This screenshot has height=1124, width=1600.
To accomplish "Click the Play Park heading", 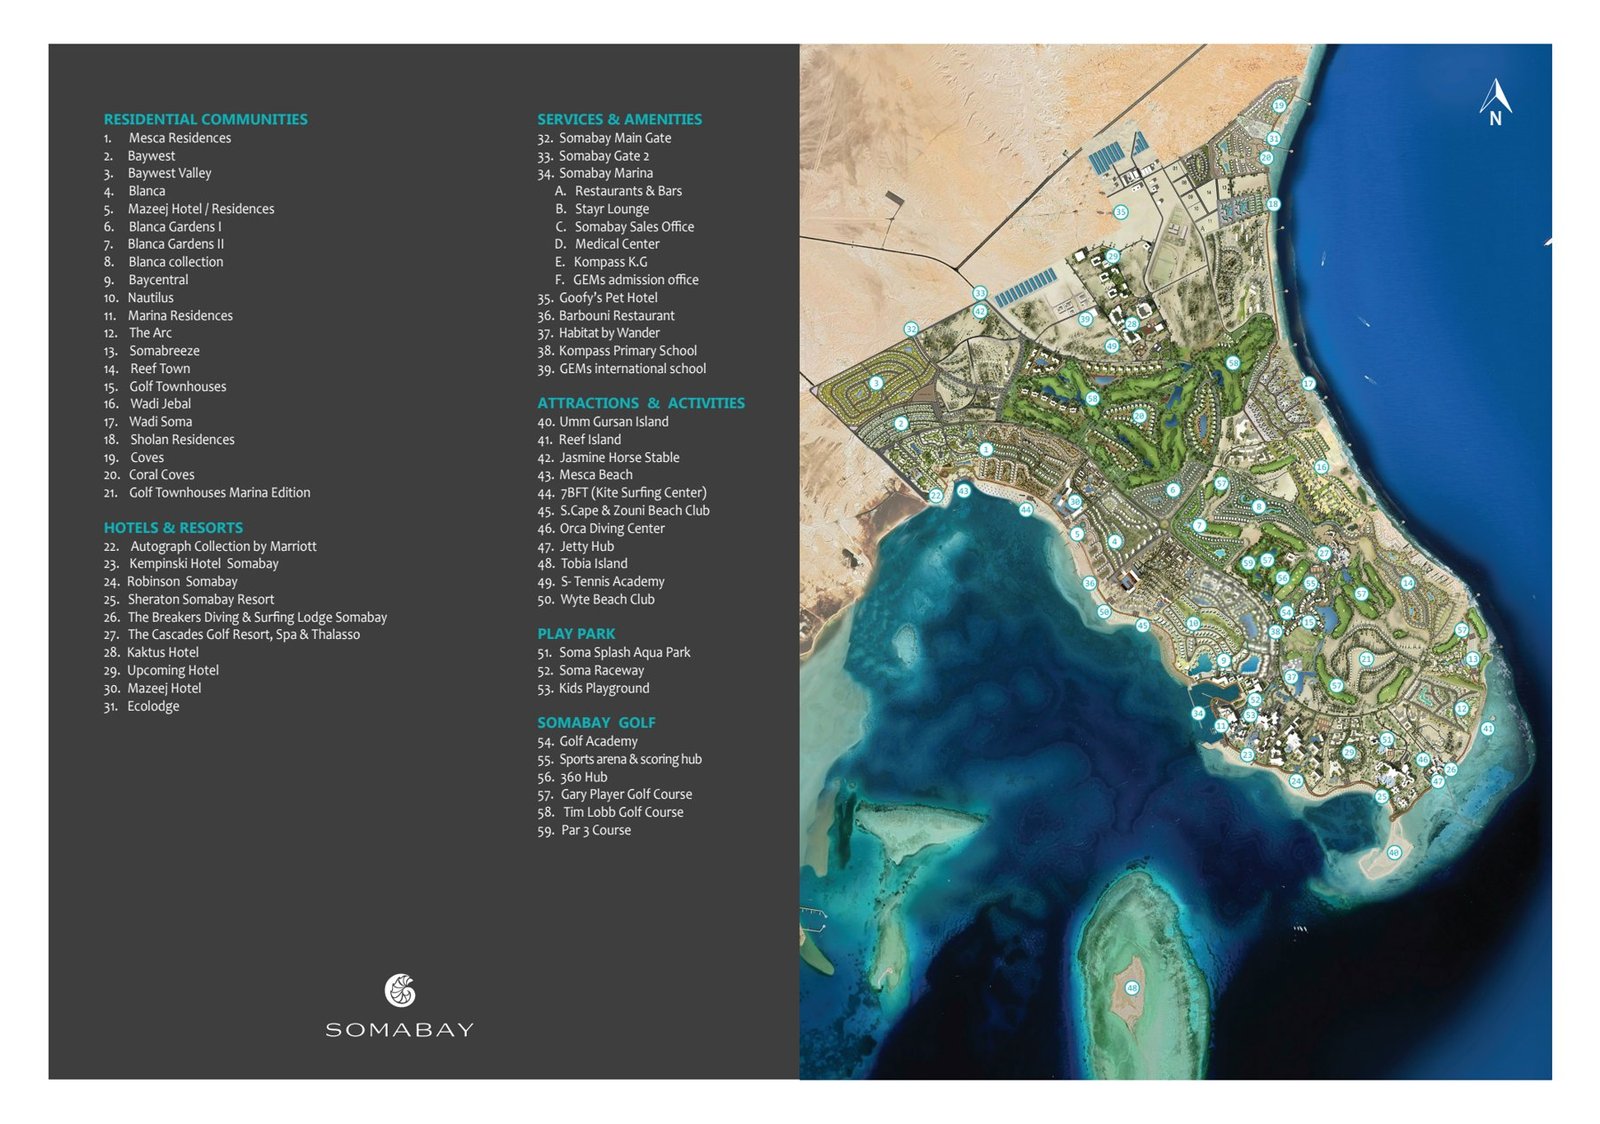I will (576, 634).
